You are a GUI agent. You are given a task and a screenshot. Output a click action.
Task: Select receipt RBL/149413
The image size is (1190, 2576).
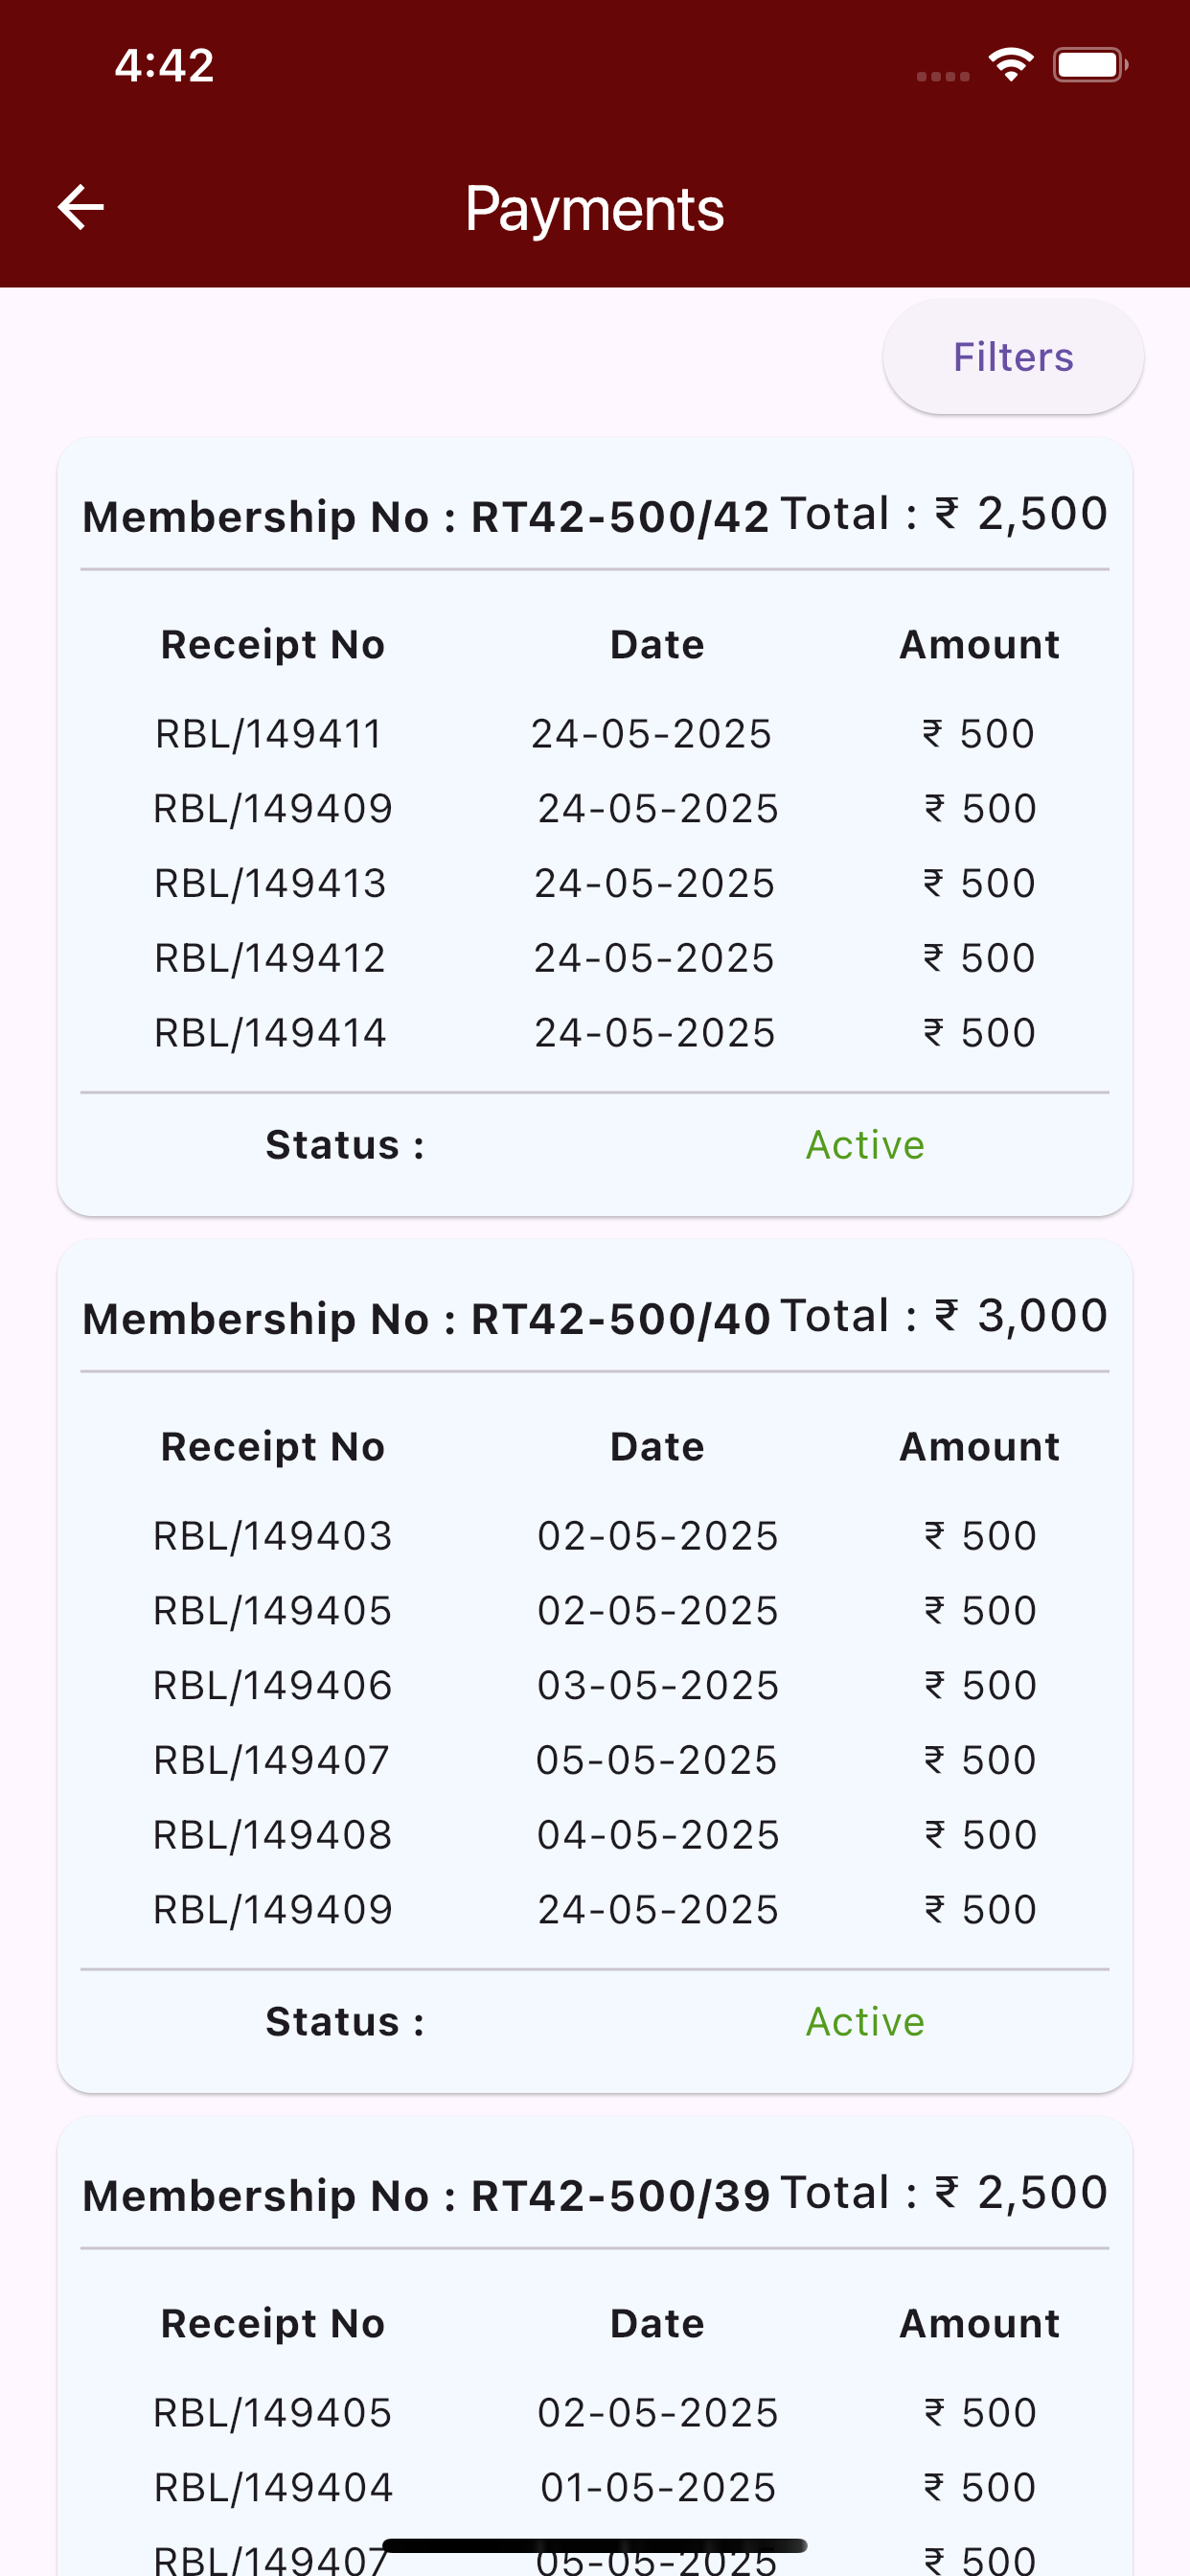pos(595,884)
